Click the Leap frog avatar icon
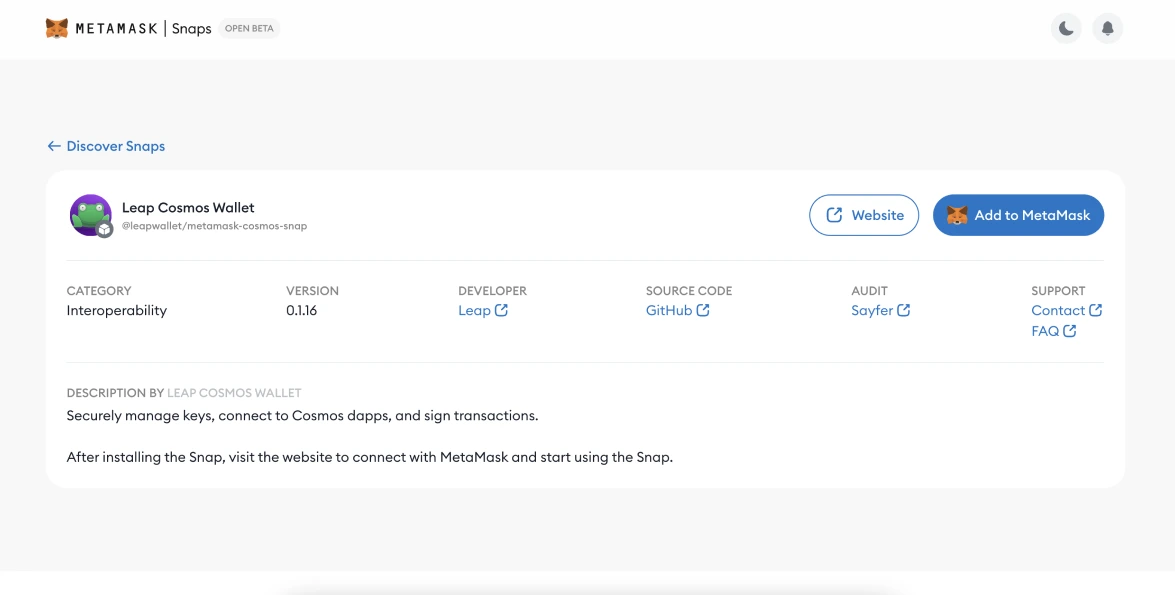This screenshot has width=1175, height=595. pos(91,215)
